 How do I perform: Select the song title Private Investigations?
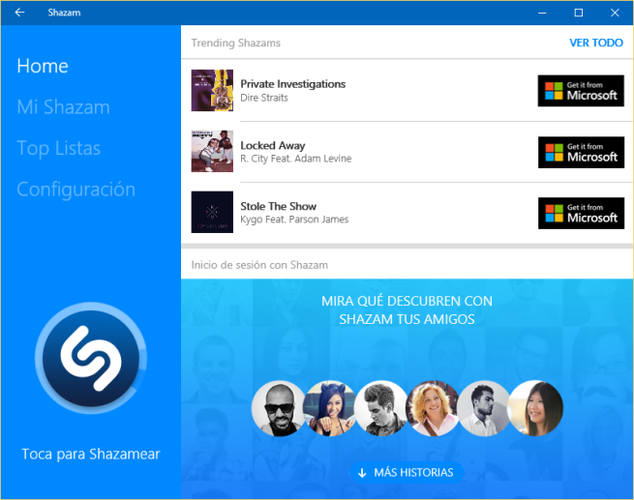click(293, 84)
